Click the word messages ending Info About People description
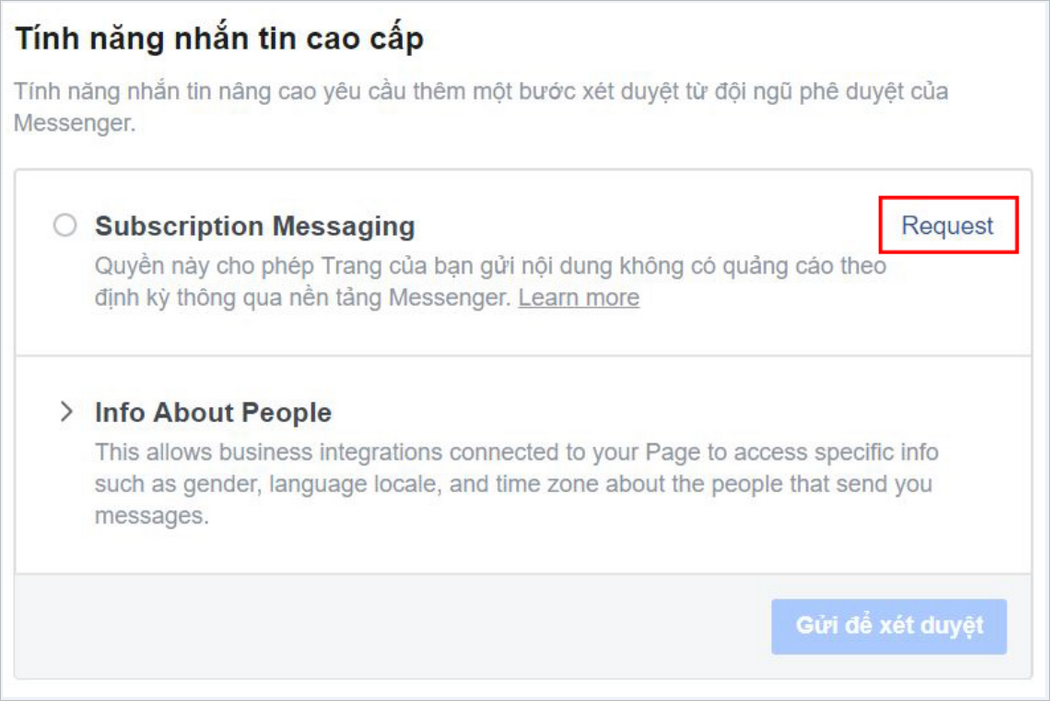This screenshot has width=1050, height=701. click(152, 518)
